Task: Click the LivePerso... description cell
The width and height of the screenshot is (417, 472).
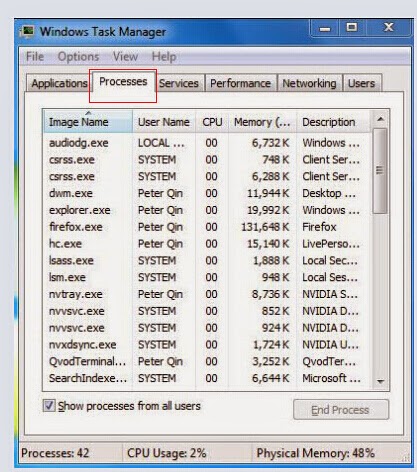Action: click(331, 244)
